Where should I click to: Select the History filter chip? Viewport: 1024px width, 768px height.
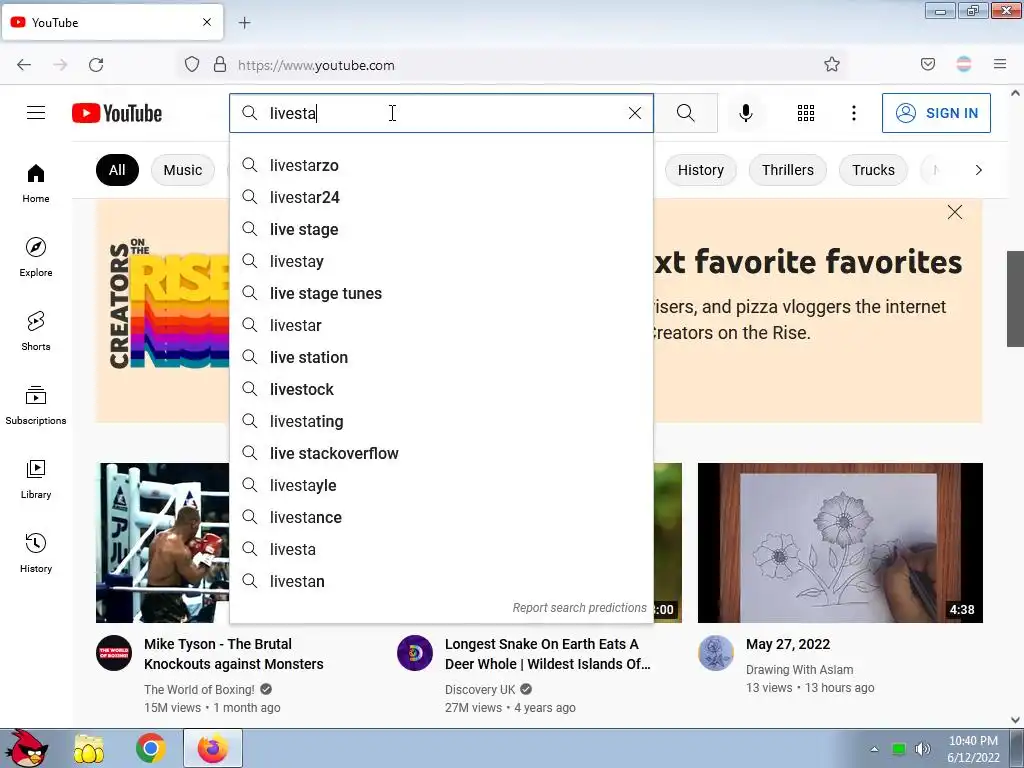[x=701, y=170]
